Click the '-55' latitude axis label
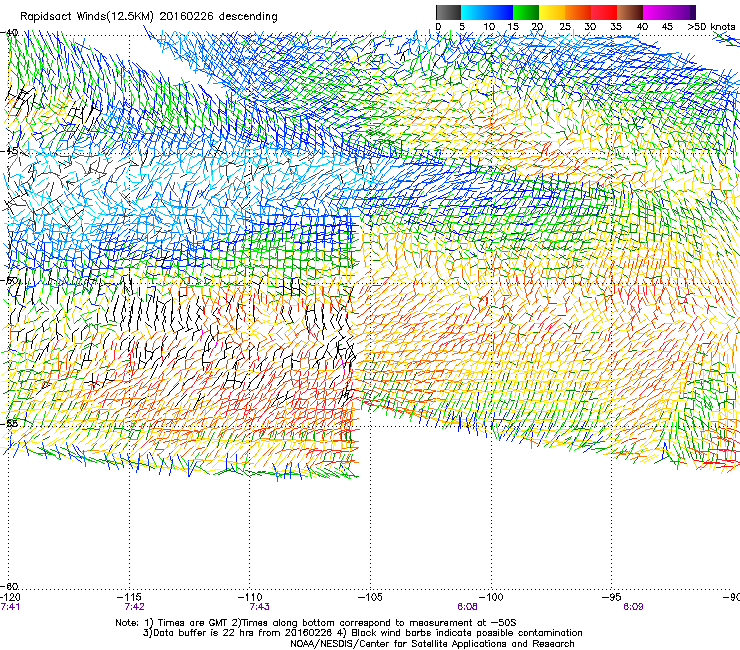The width and height of the screenshot is (740, 650). [x=9, y=423]
